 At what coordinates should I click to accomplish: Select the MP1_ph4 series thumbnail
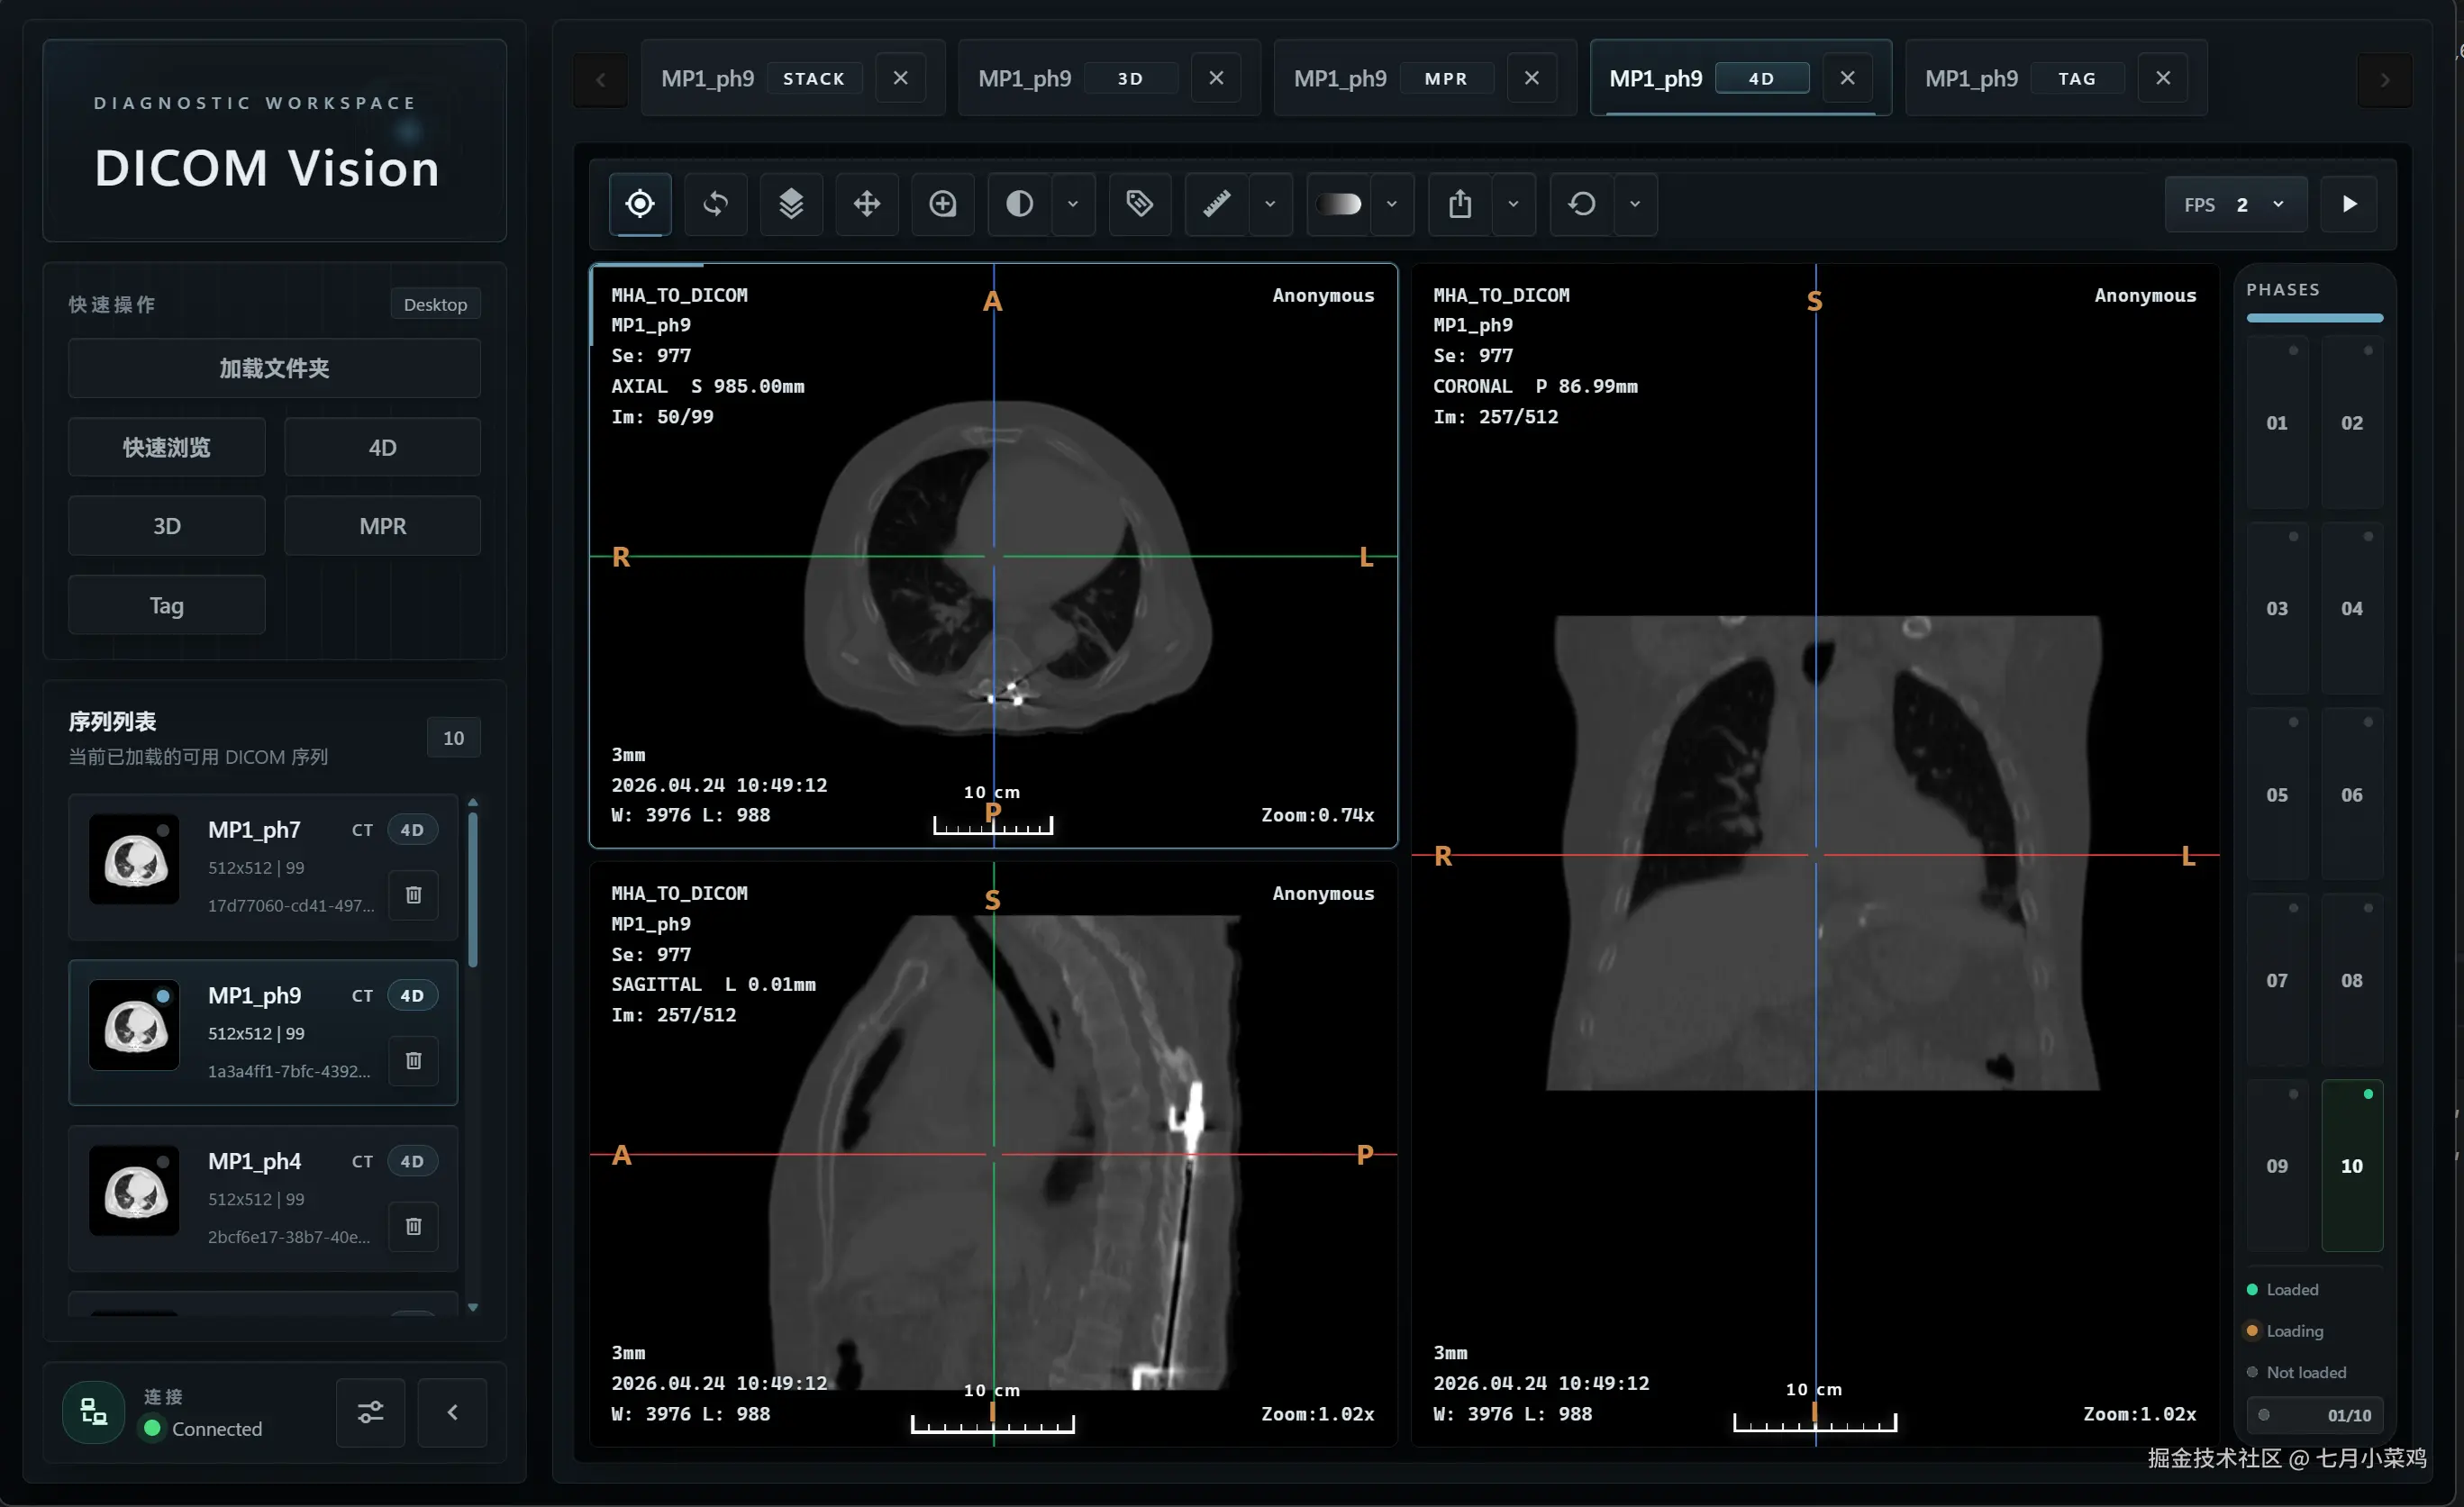click(x=134, y=1190)
